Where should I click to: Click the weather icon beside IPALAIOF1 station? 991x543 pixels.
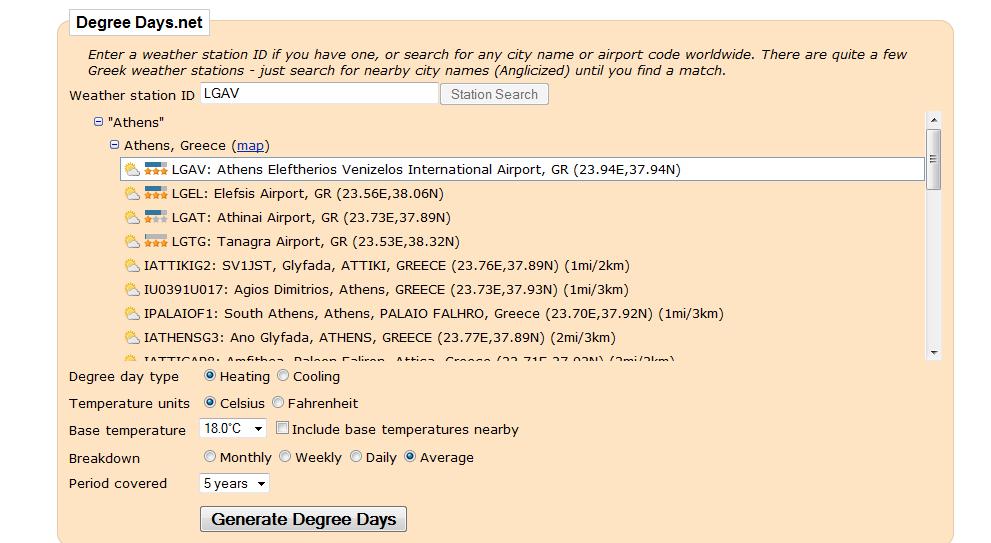(131, 314)
